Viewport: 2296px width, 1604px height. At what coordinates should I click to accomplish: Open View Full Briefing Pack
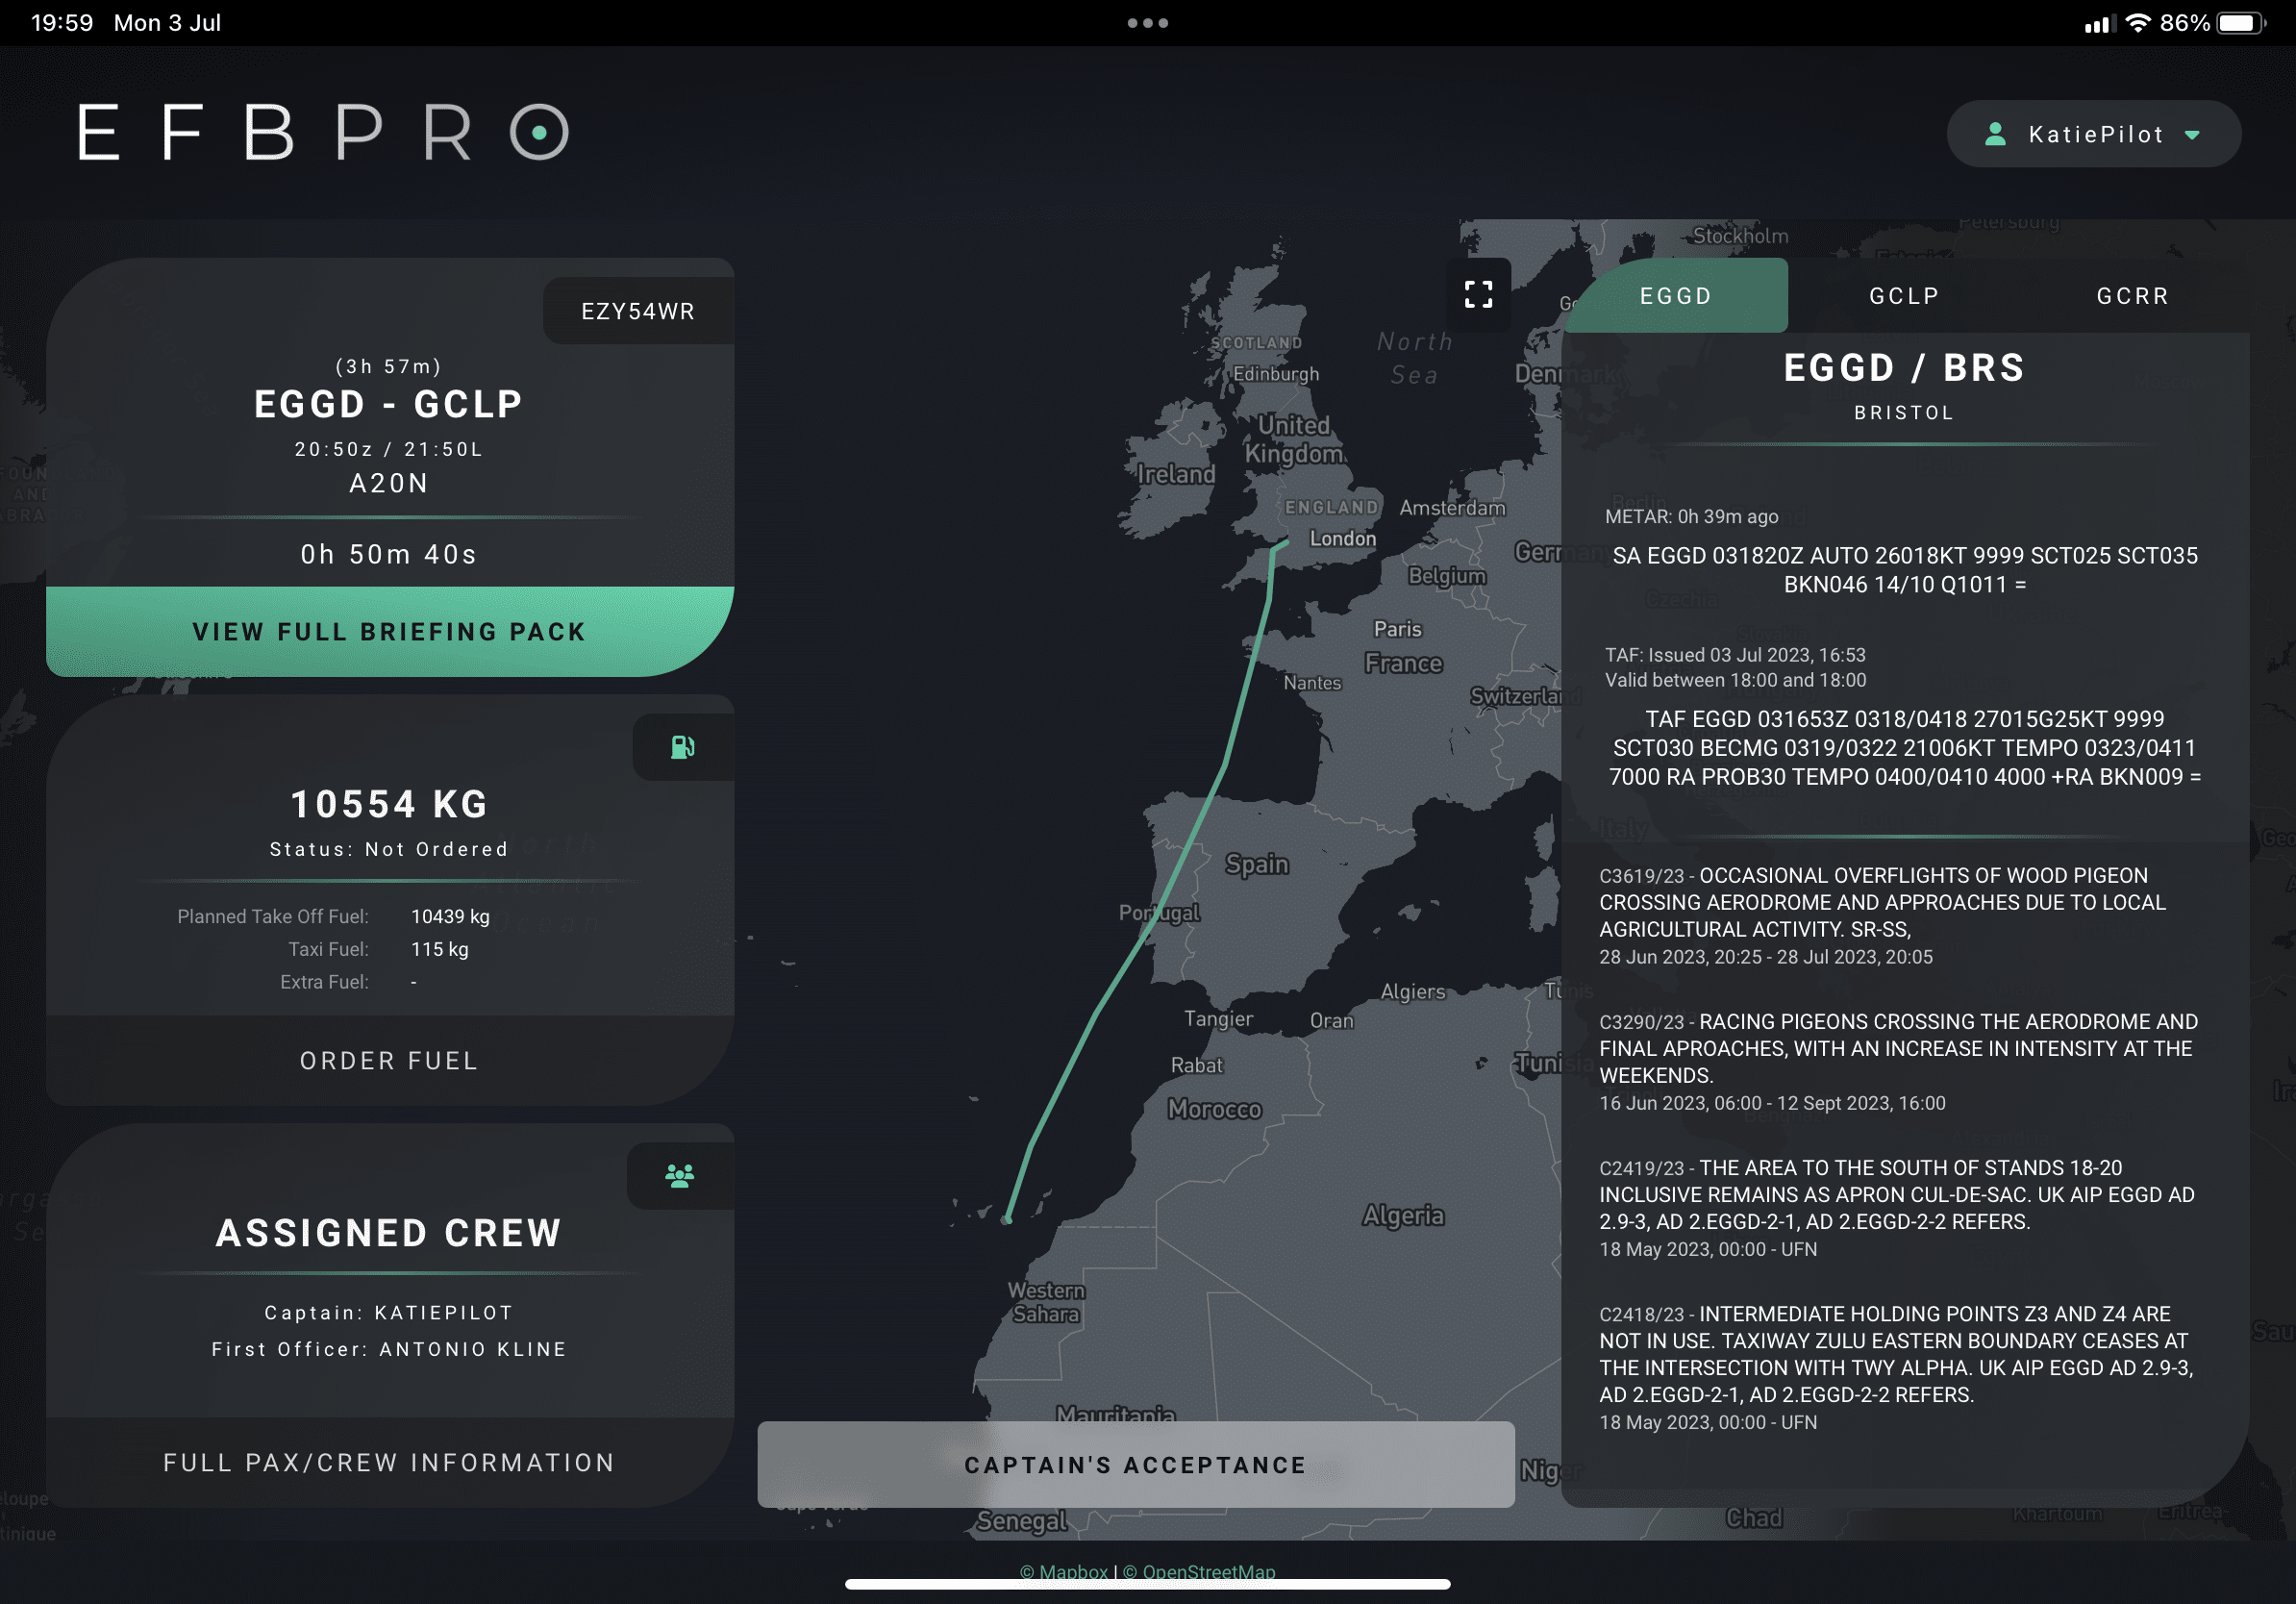pyautogui.click(x=389, y=632)
